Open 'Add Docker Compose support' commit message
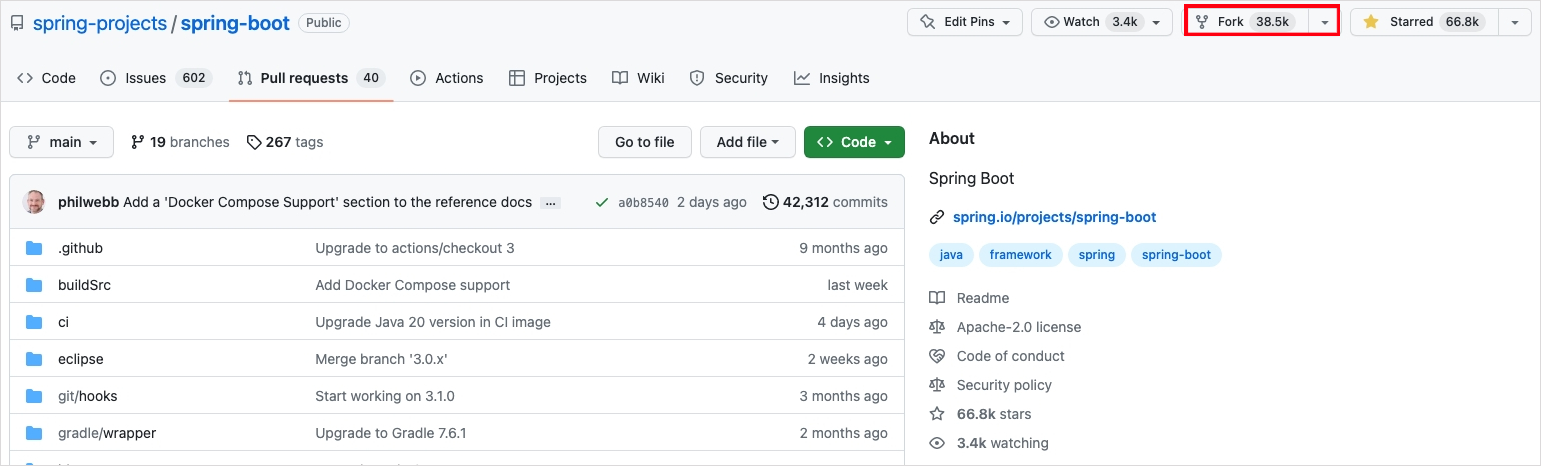 click(x=412, y=285)
